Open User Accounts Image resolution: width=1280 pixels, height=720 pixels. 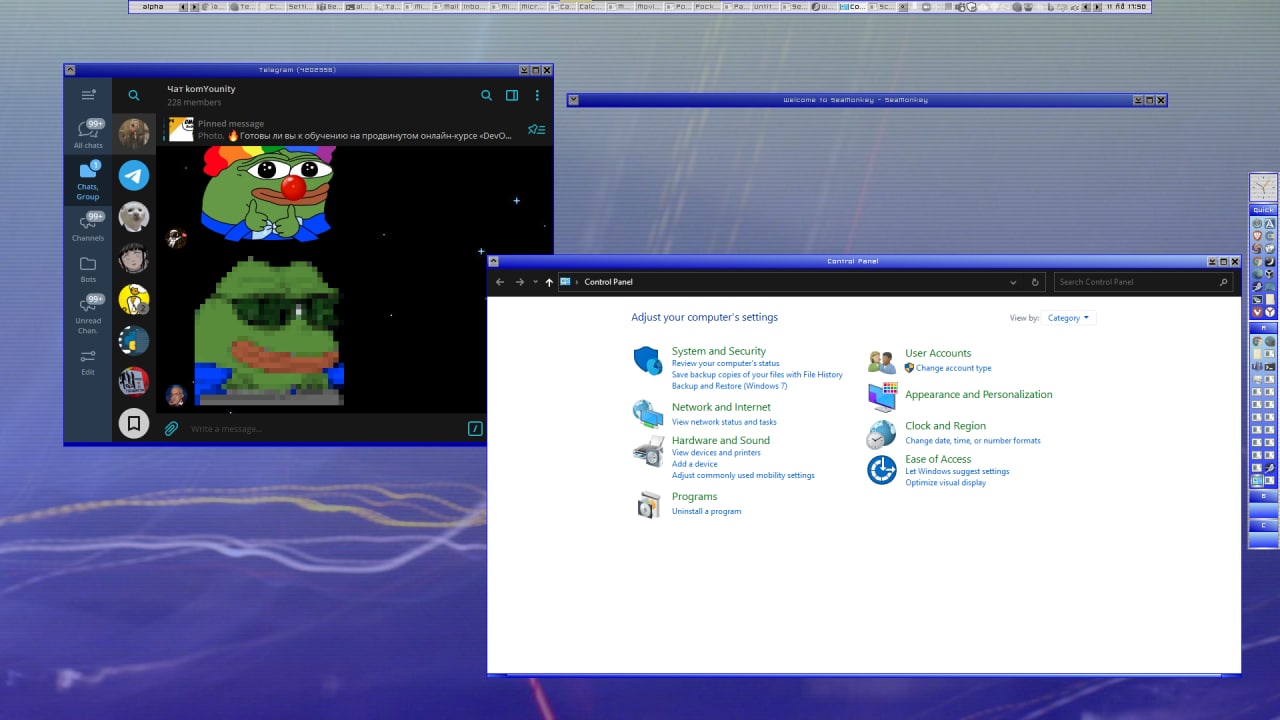[x=938, y=353]
